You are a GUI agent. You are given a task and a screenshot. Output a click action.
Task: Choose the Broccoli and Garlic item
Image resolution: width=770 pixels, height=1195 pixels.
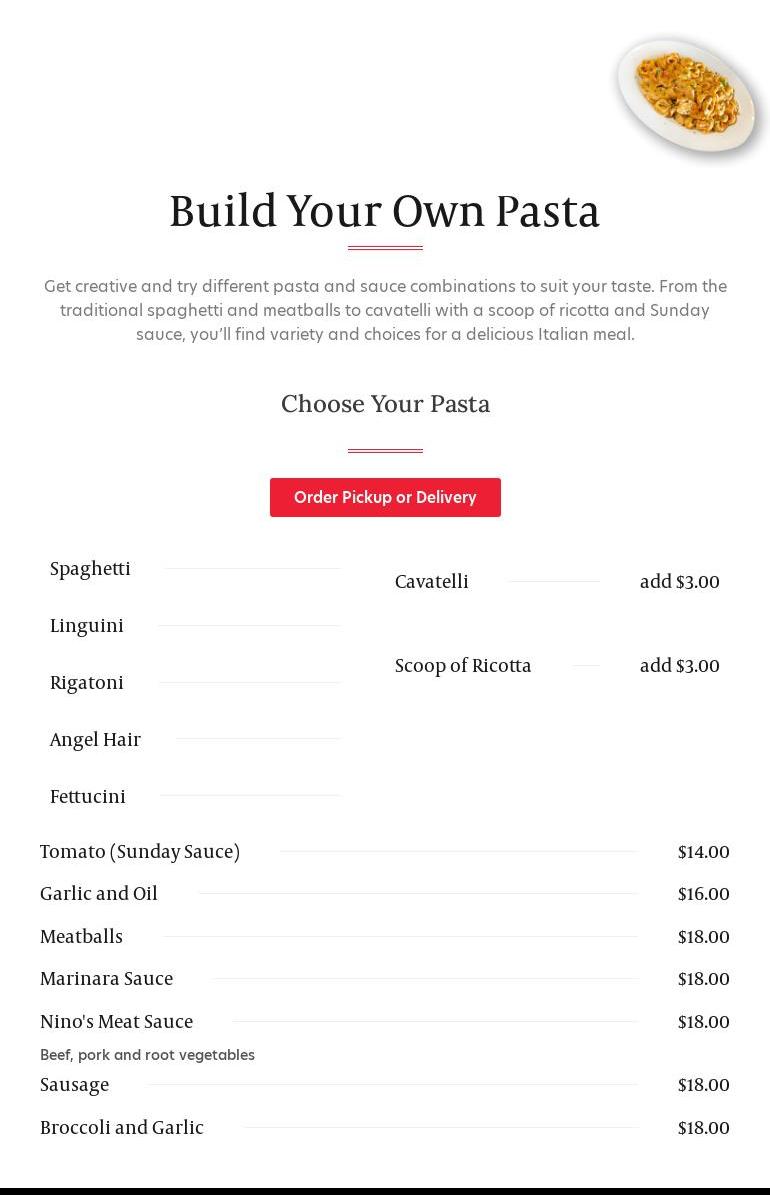click(x=122, y=1128)
